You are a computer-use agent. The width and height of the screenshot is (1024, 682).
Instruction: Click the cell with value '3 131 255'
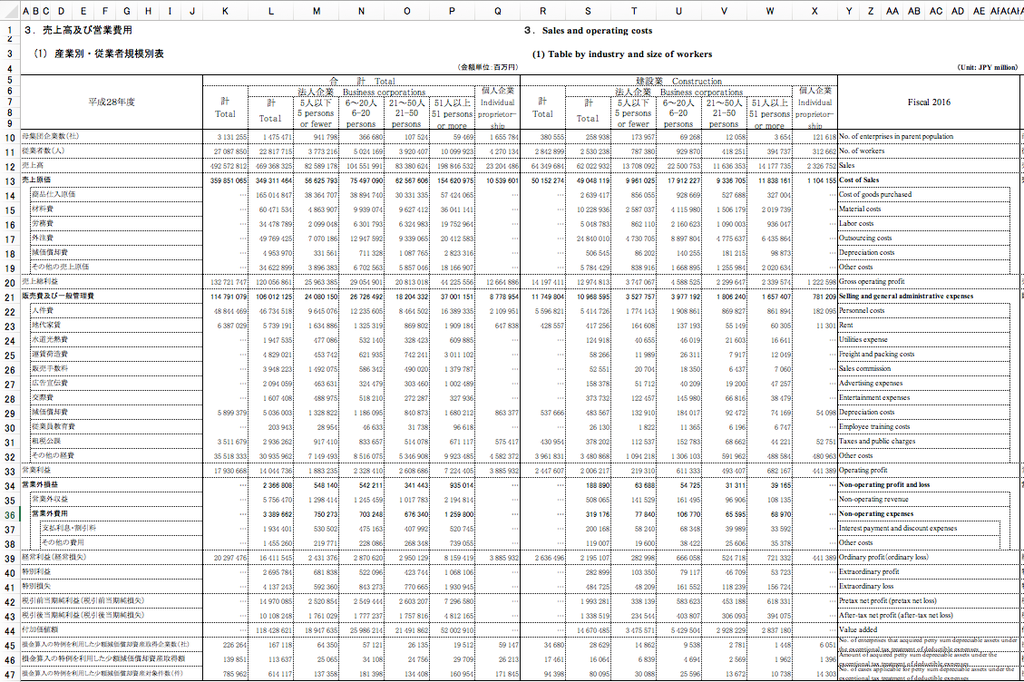[x=225, y=137]
